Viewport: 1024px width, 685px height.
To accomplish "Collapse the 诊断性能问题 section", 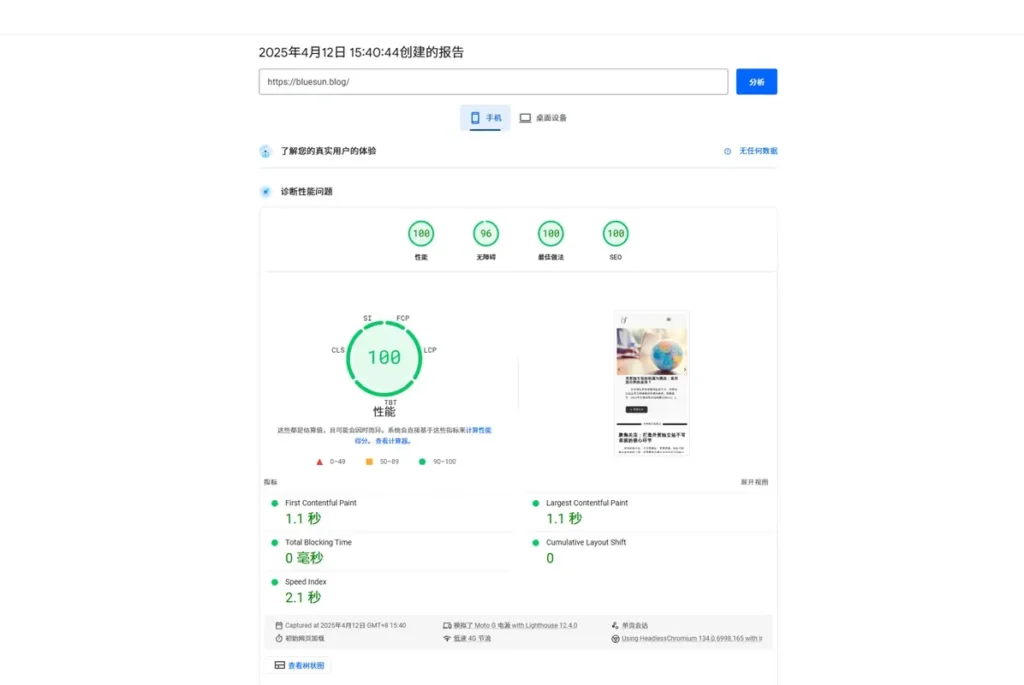I will click(x=310, y=190).
